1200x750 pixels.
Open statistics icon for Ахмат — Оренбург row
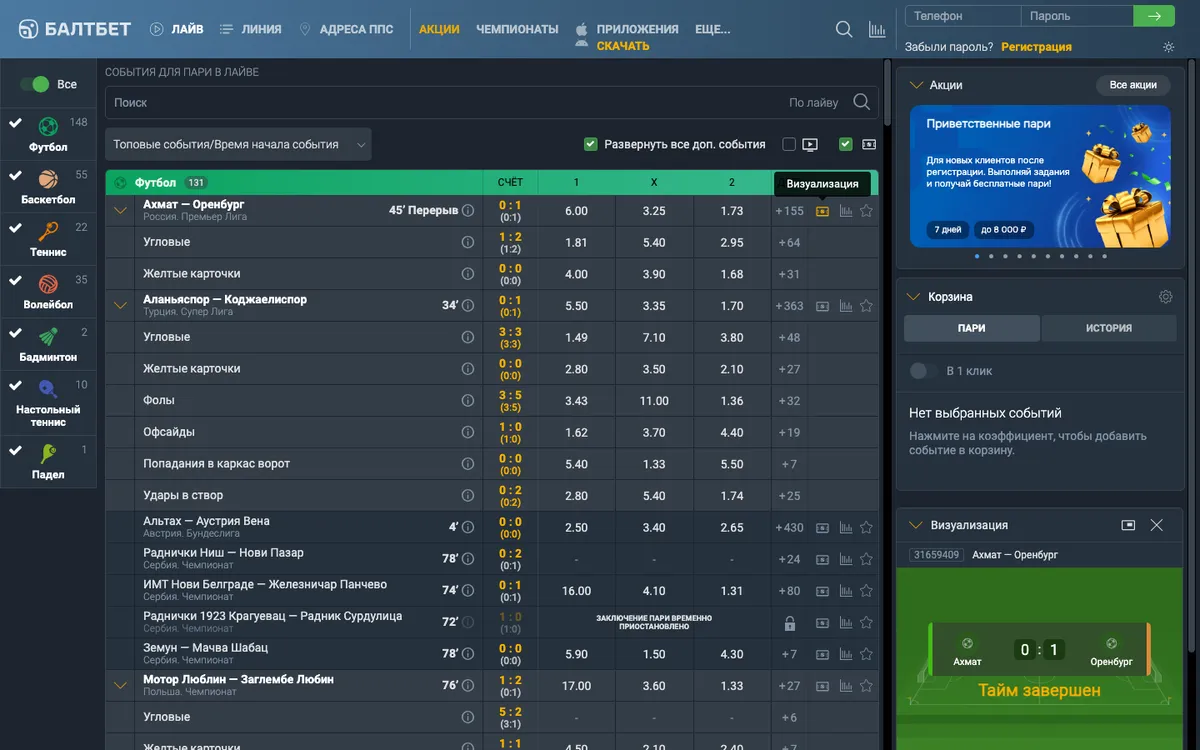pos(846,211)
